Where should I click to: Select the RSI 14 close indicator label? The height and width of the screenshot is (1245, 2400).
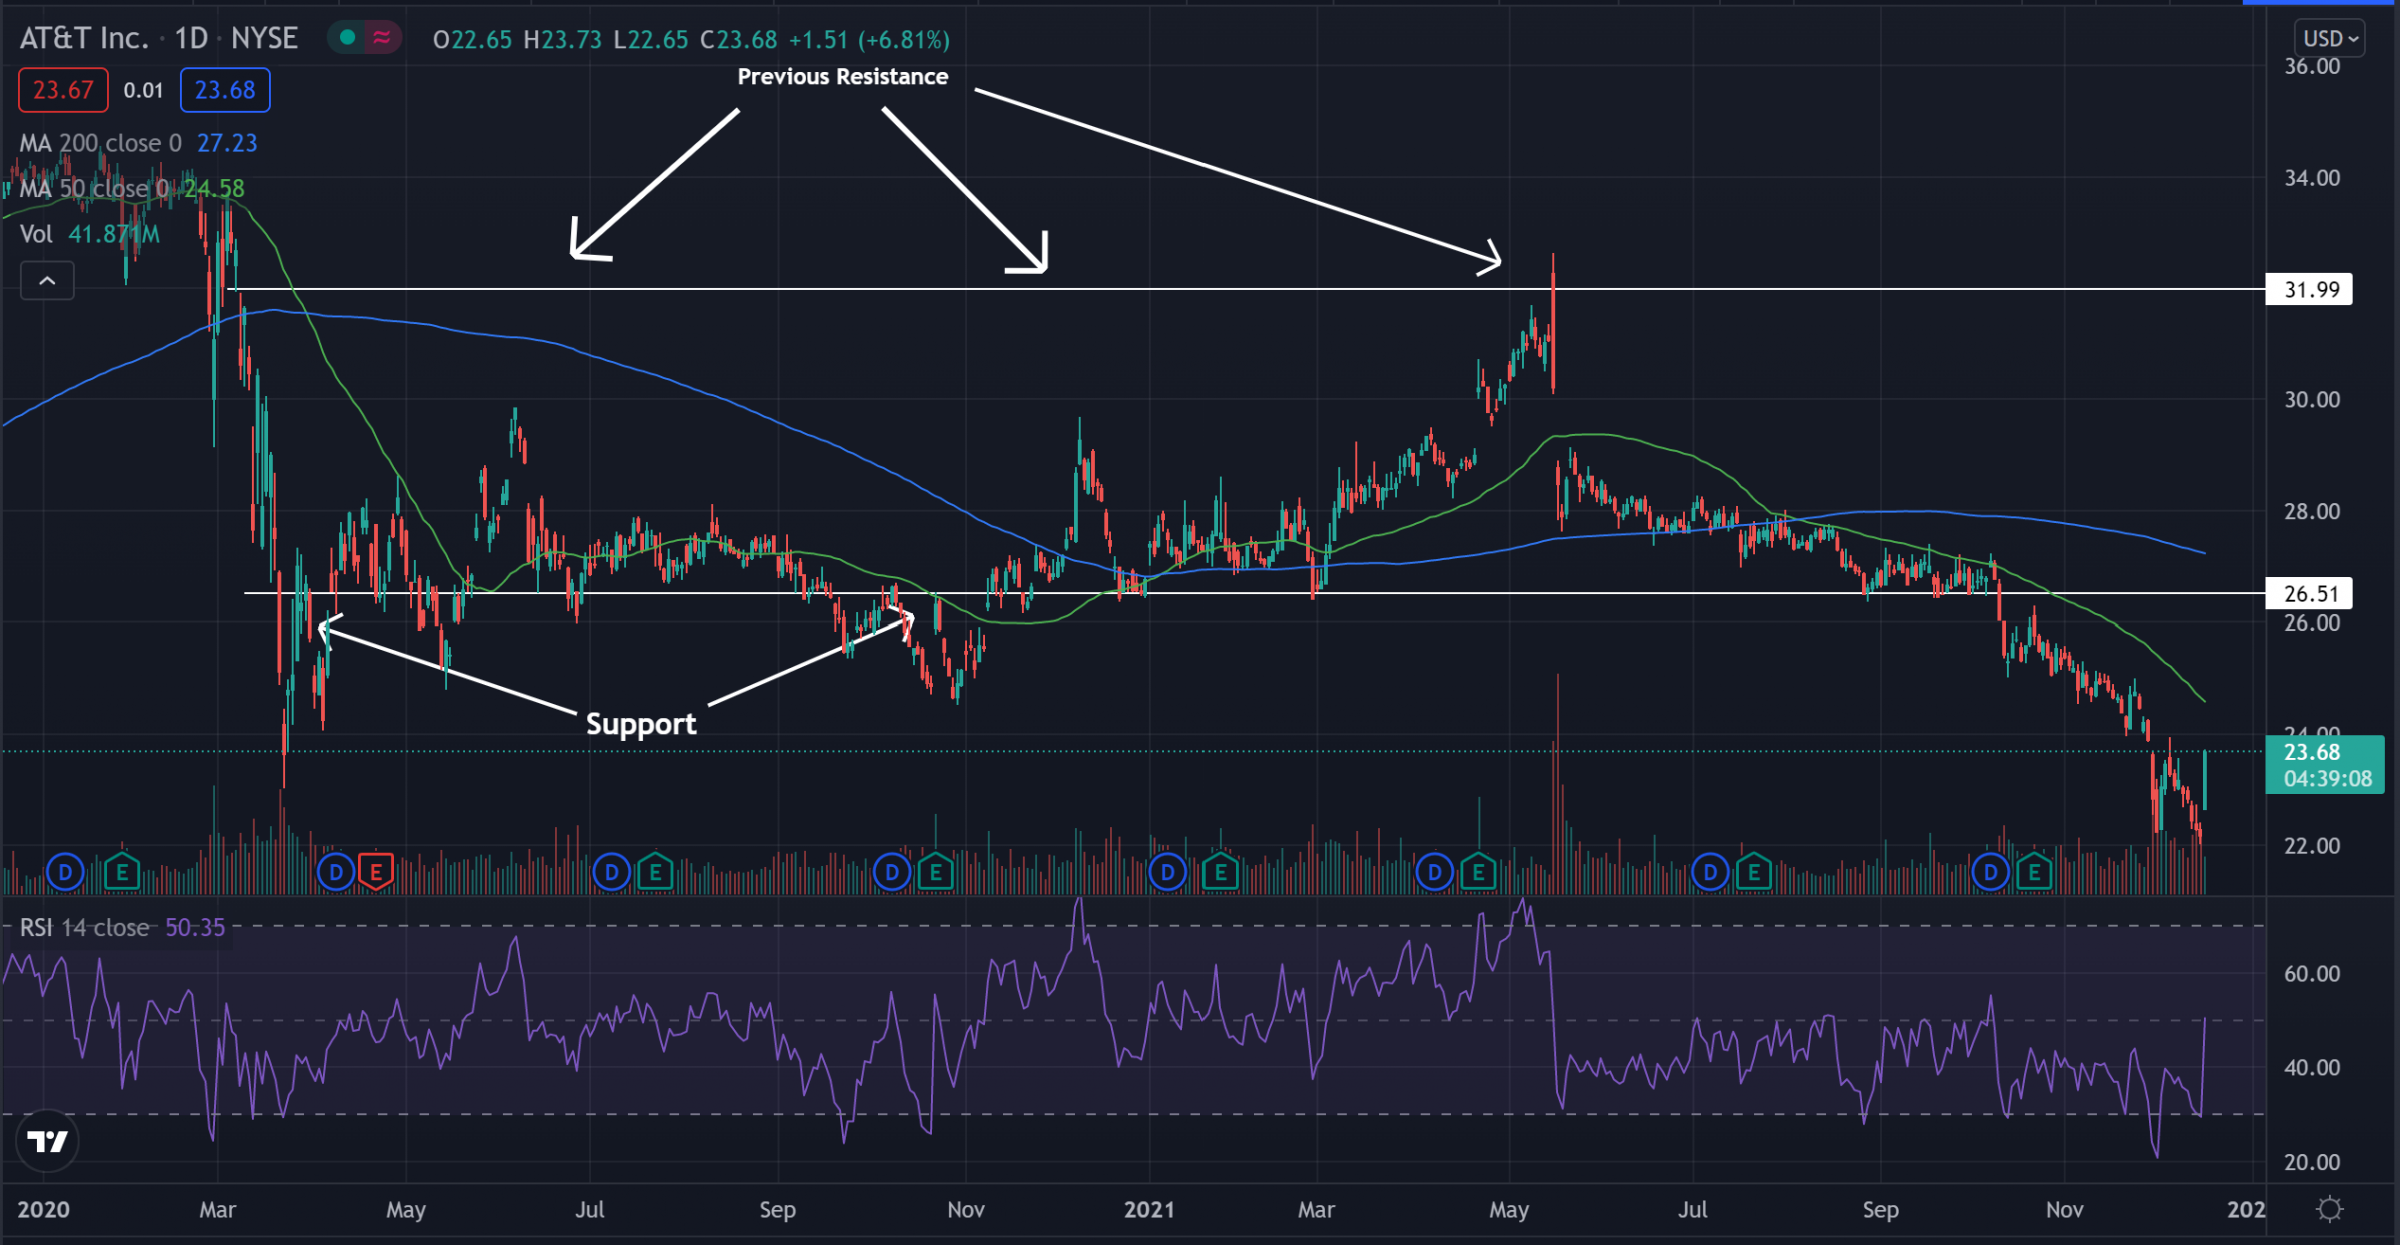tap(85, 928)
